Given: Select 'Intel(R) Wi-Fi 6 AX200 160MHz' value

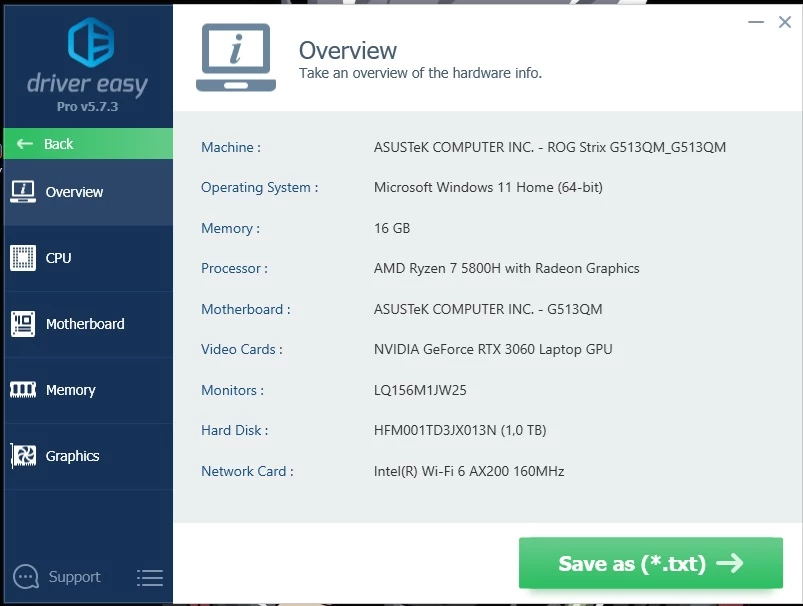Looking at the screenshot, I should point(469,471).
